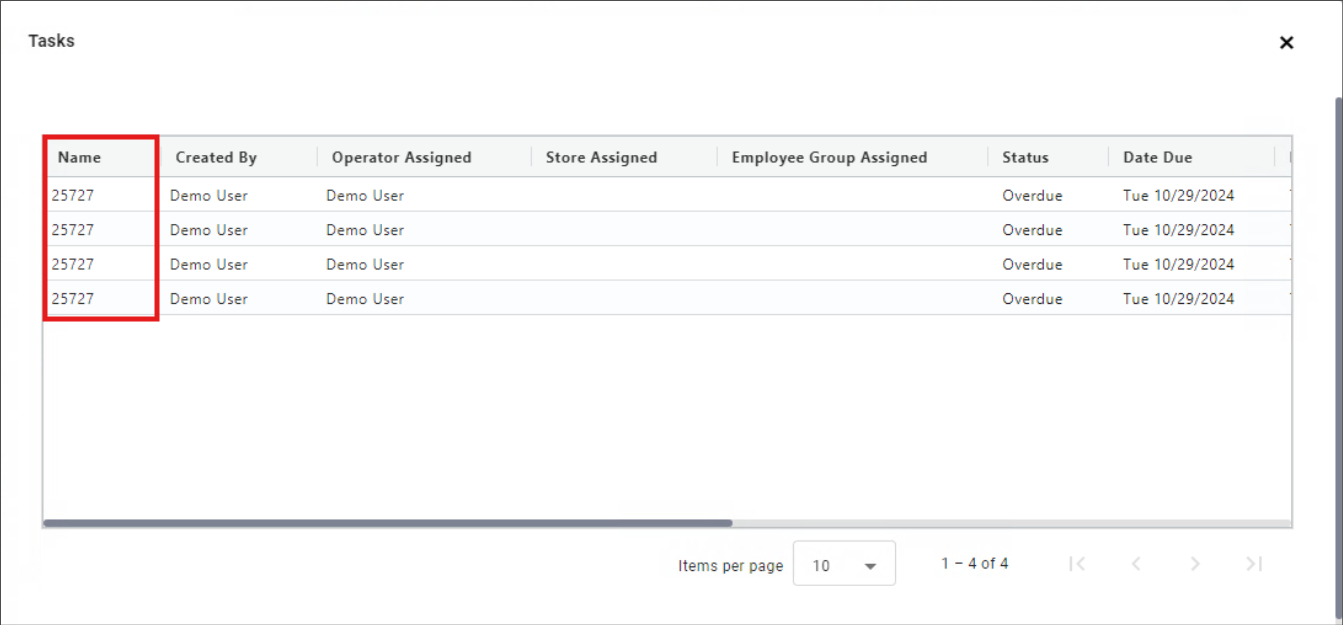
Task: Close the Tasks dialog with the X icon
Action: pyautogui.click(x=1286, y=42)
